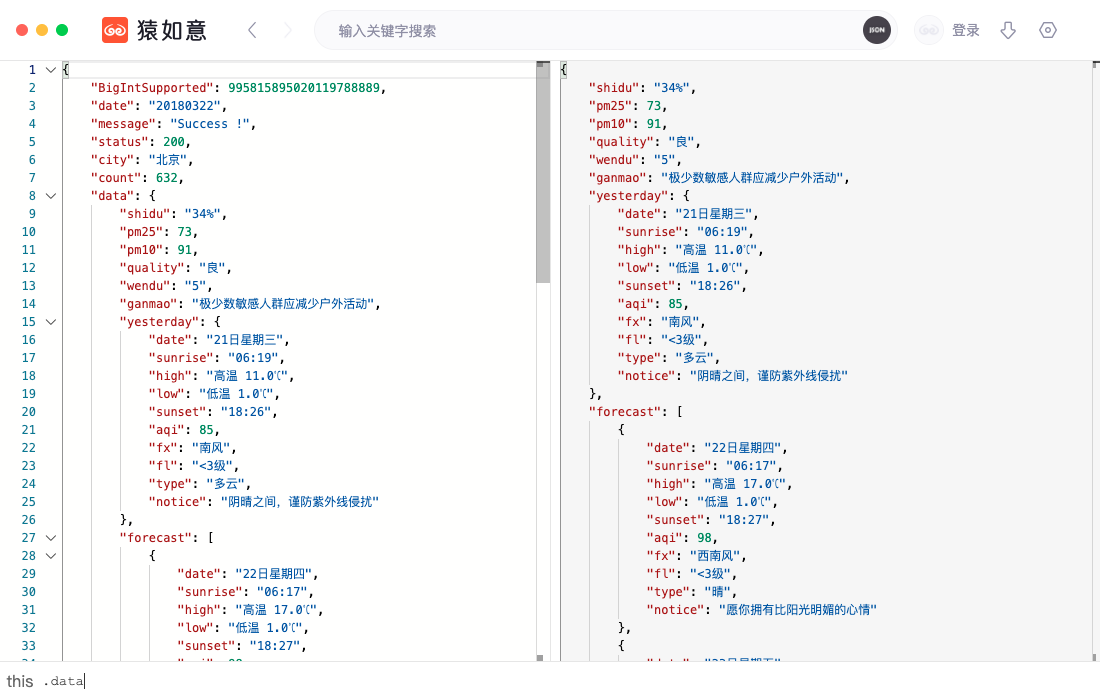
Task: Click the pm25 value 73 in the left editor
Action: tap(185, 232)
